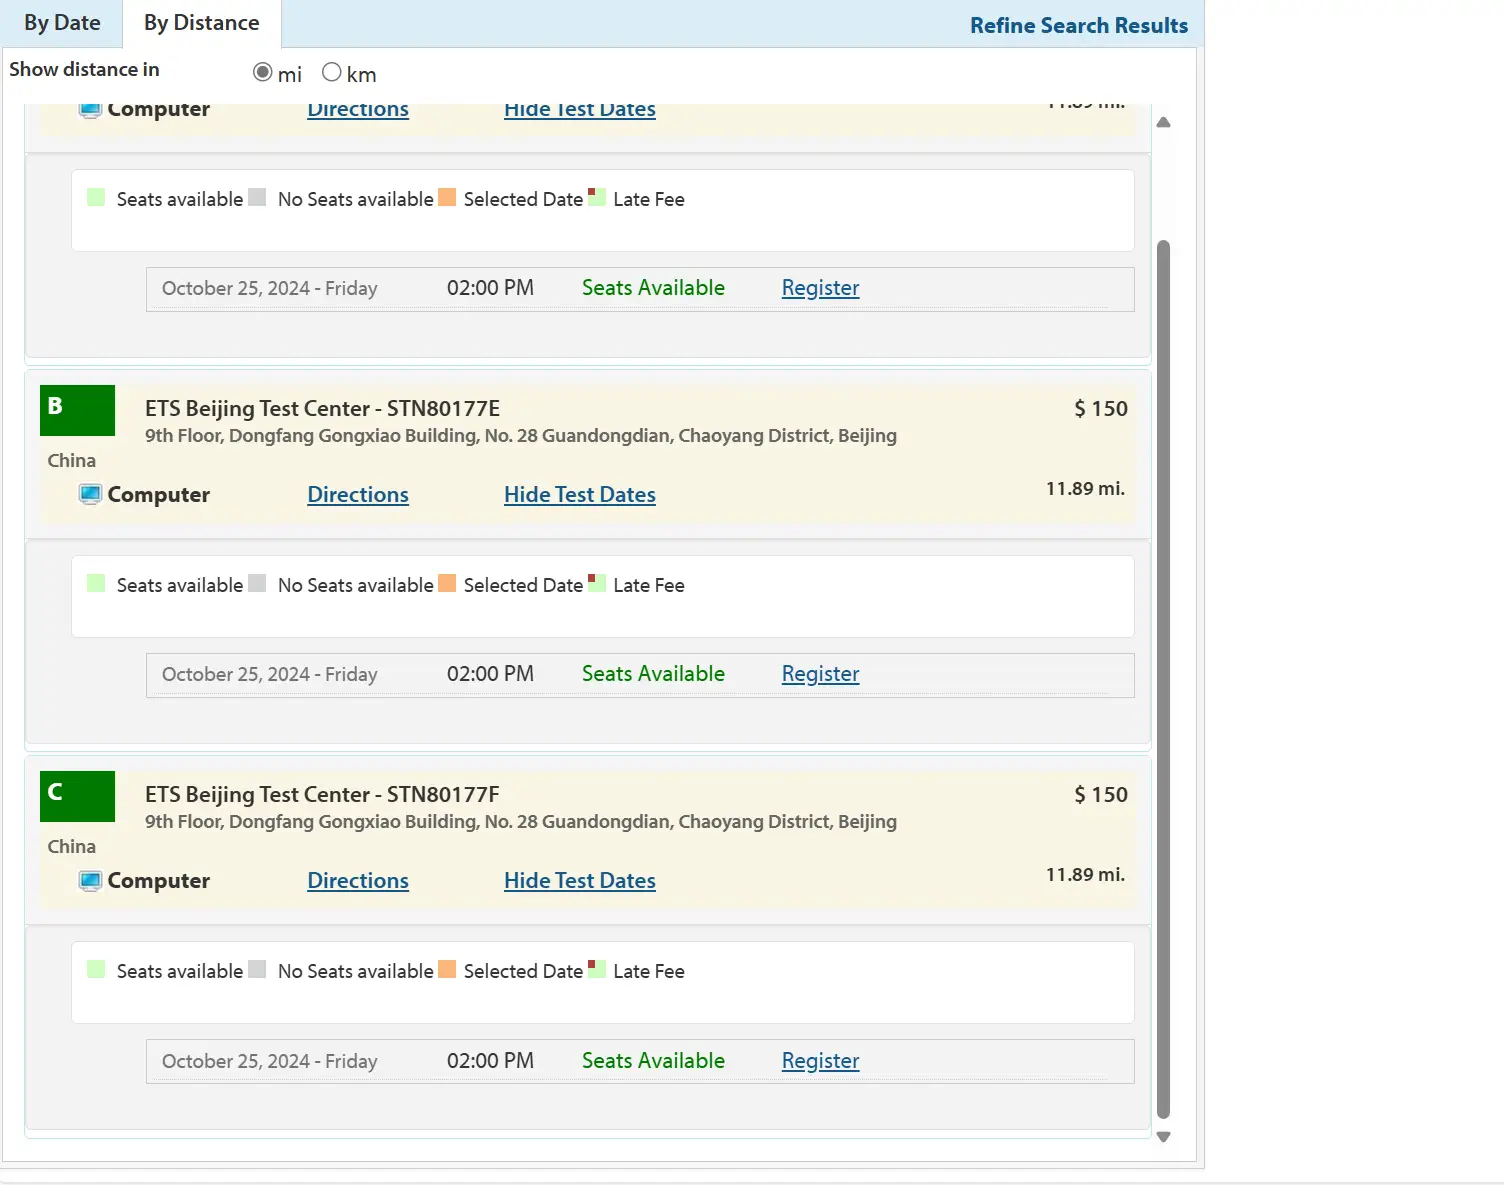Register for STN80177E October 25 slot

820,674
